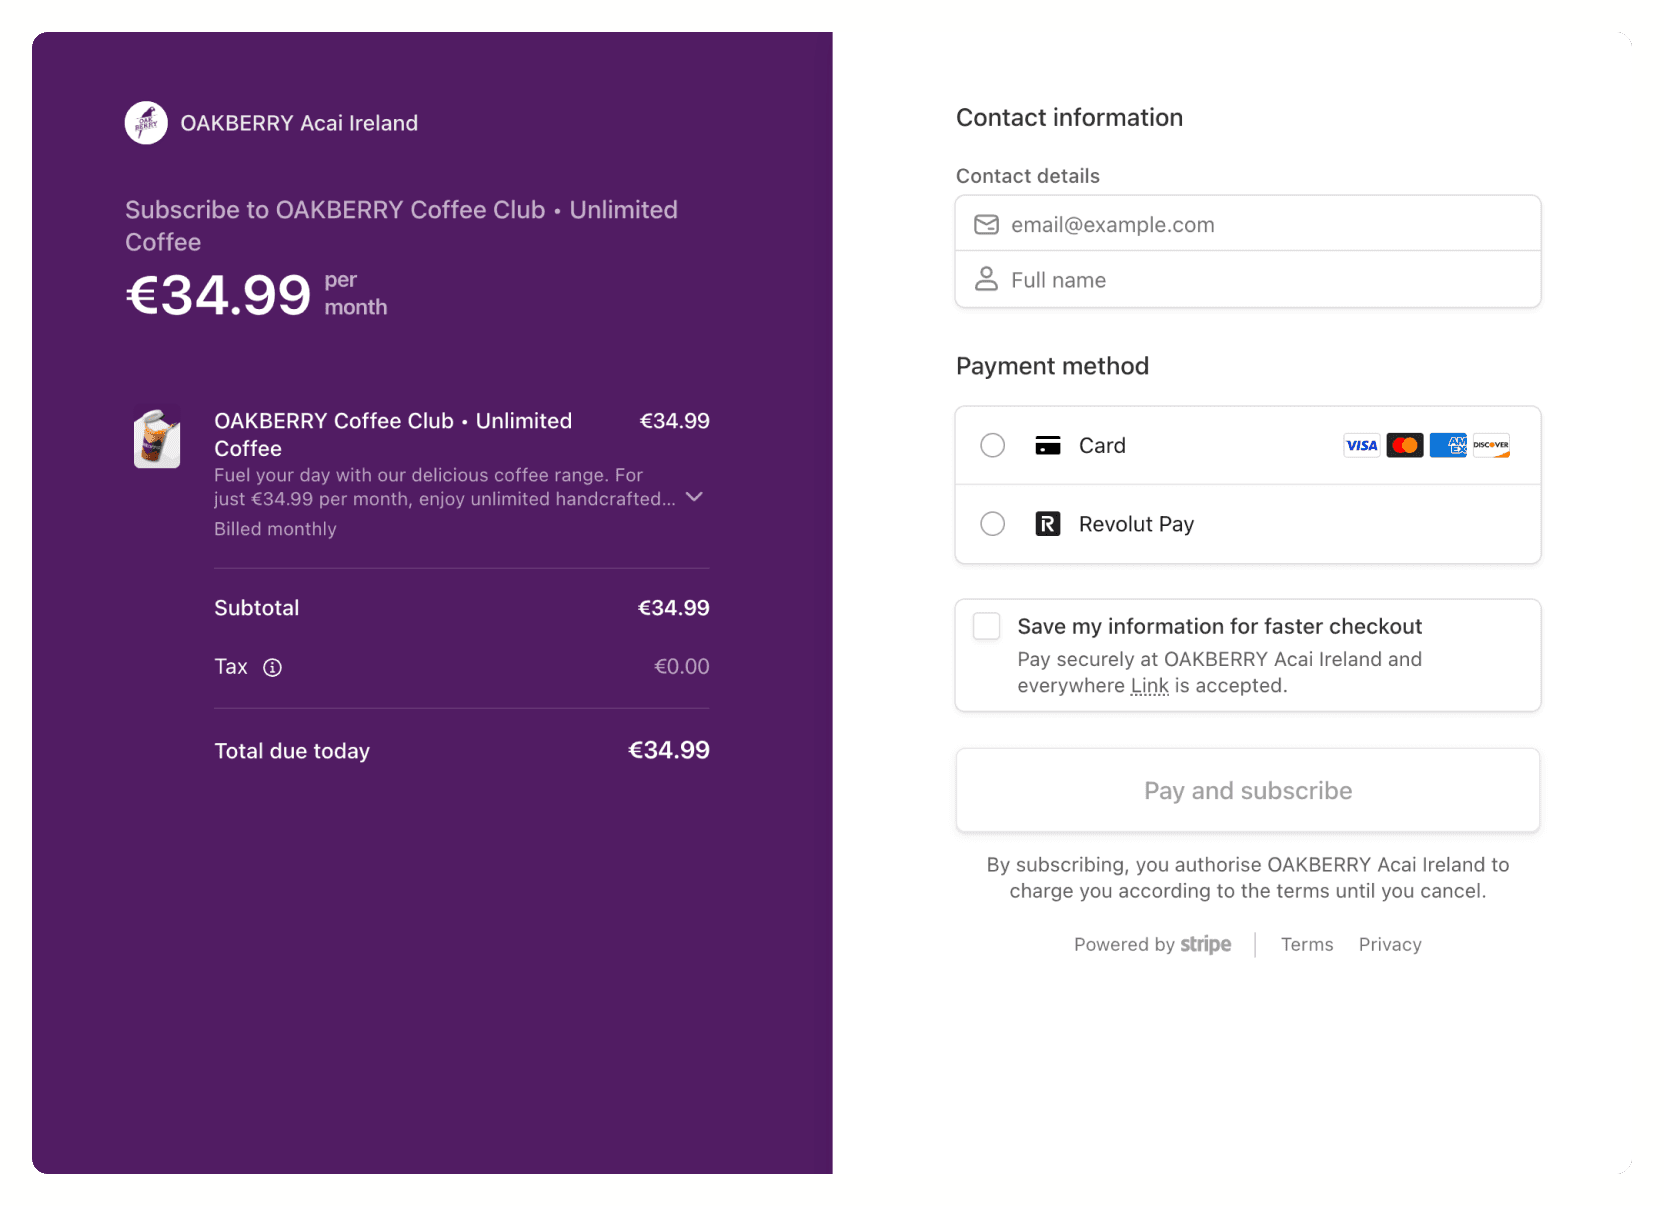Screen dimensions: 1664x1206
Task: Click the credit card icon beside Card
Action: point(1047,446)
